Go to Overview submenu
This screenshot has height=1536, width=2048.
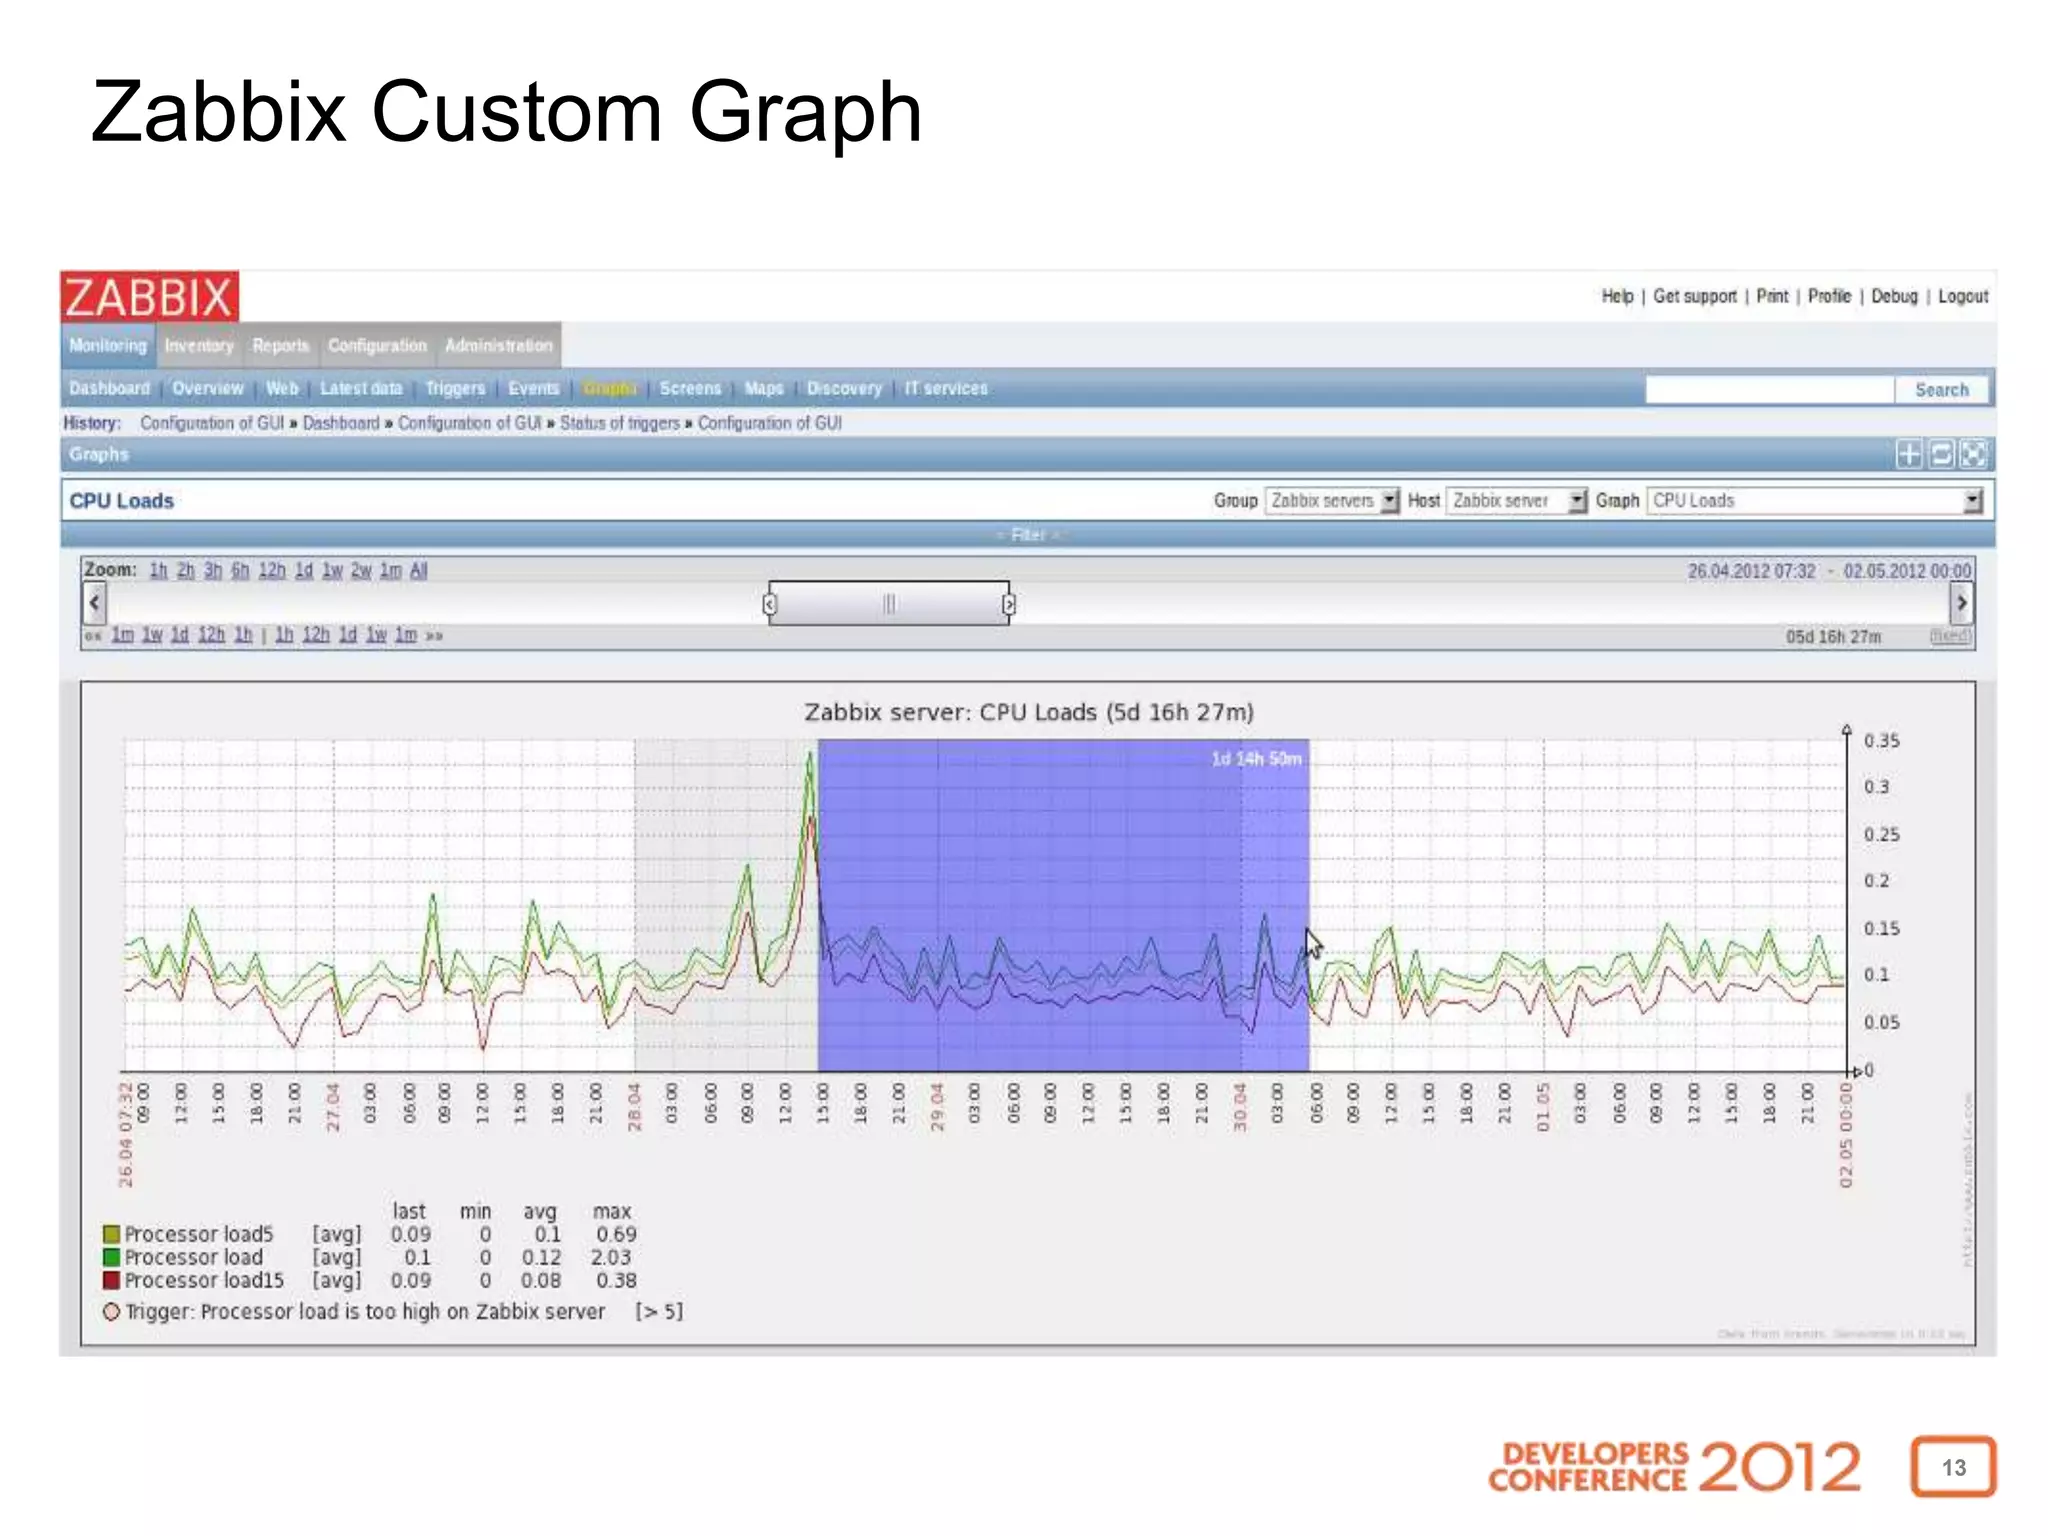208,389
